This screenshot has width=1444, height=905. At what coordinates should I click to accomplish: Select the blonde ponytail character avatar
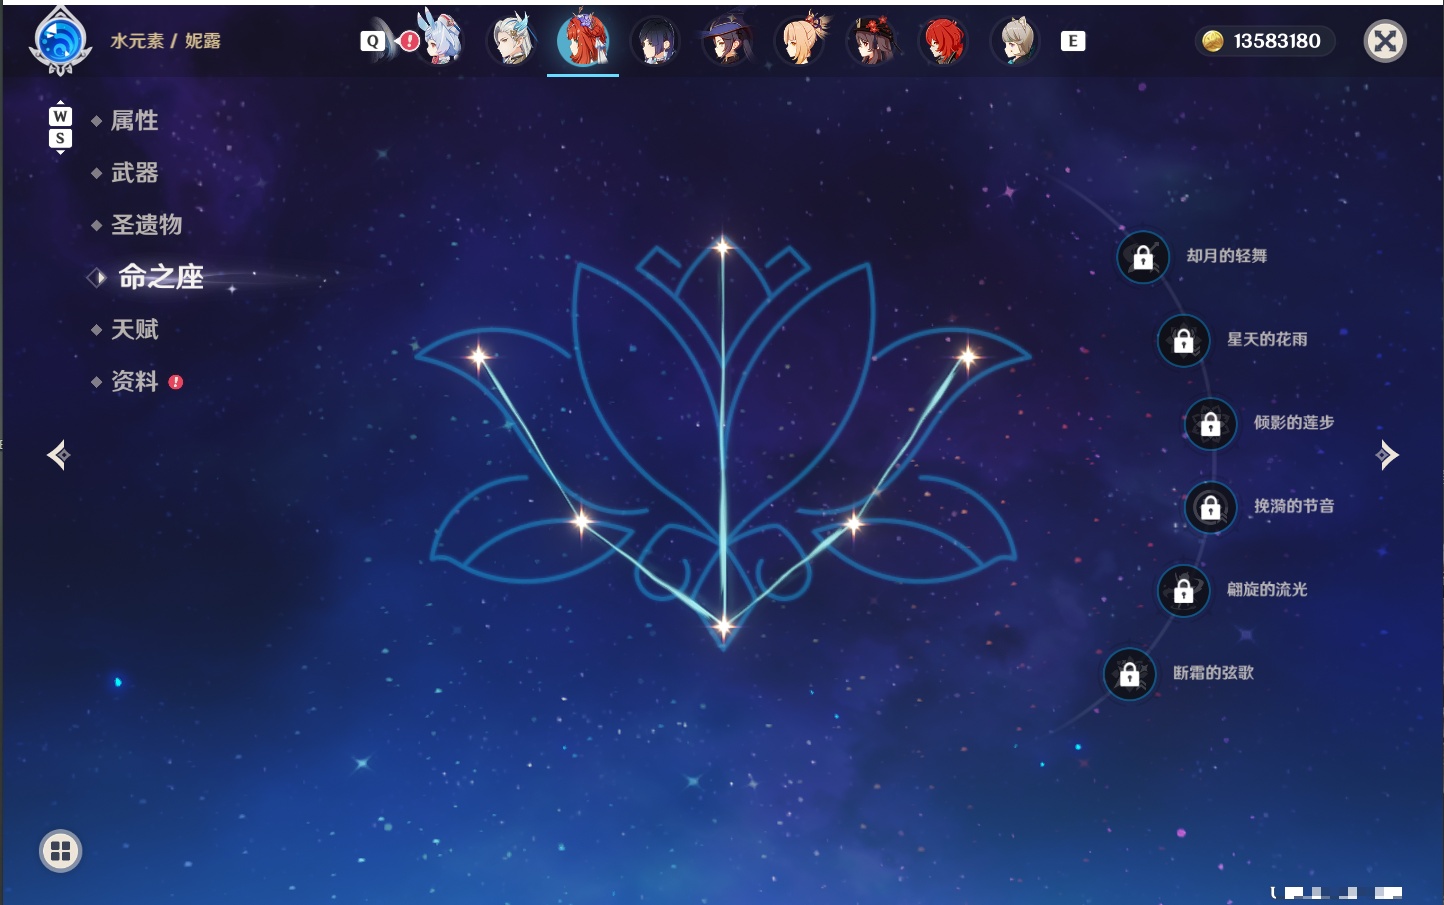coord(801,40)
